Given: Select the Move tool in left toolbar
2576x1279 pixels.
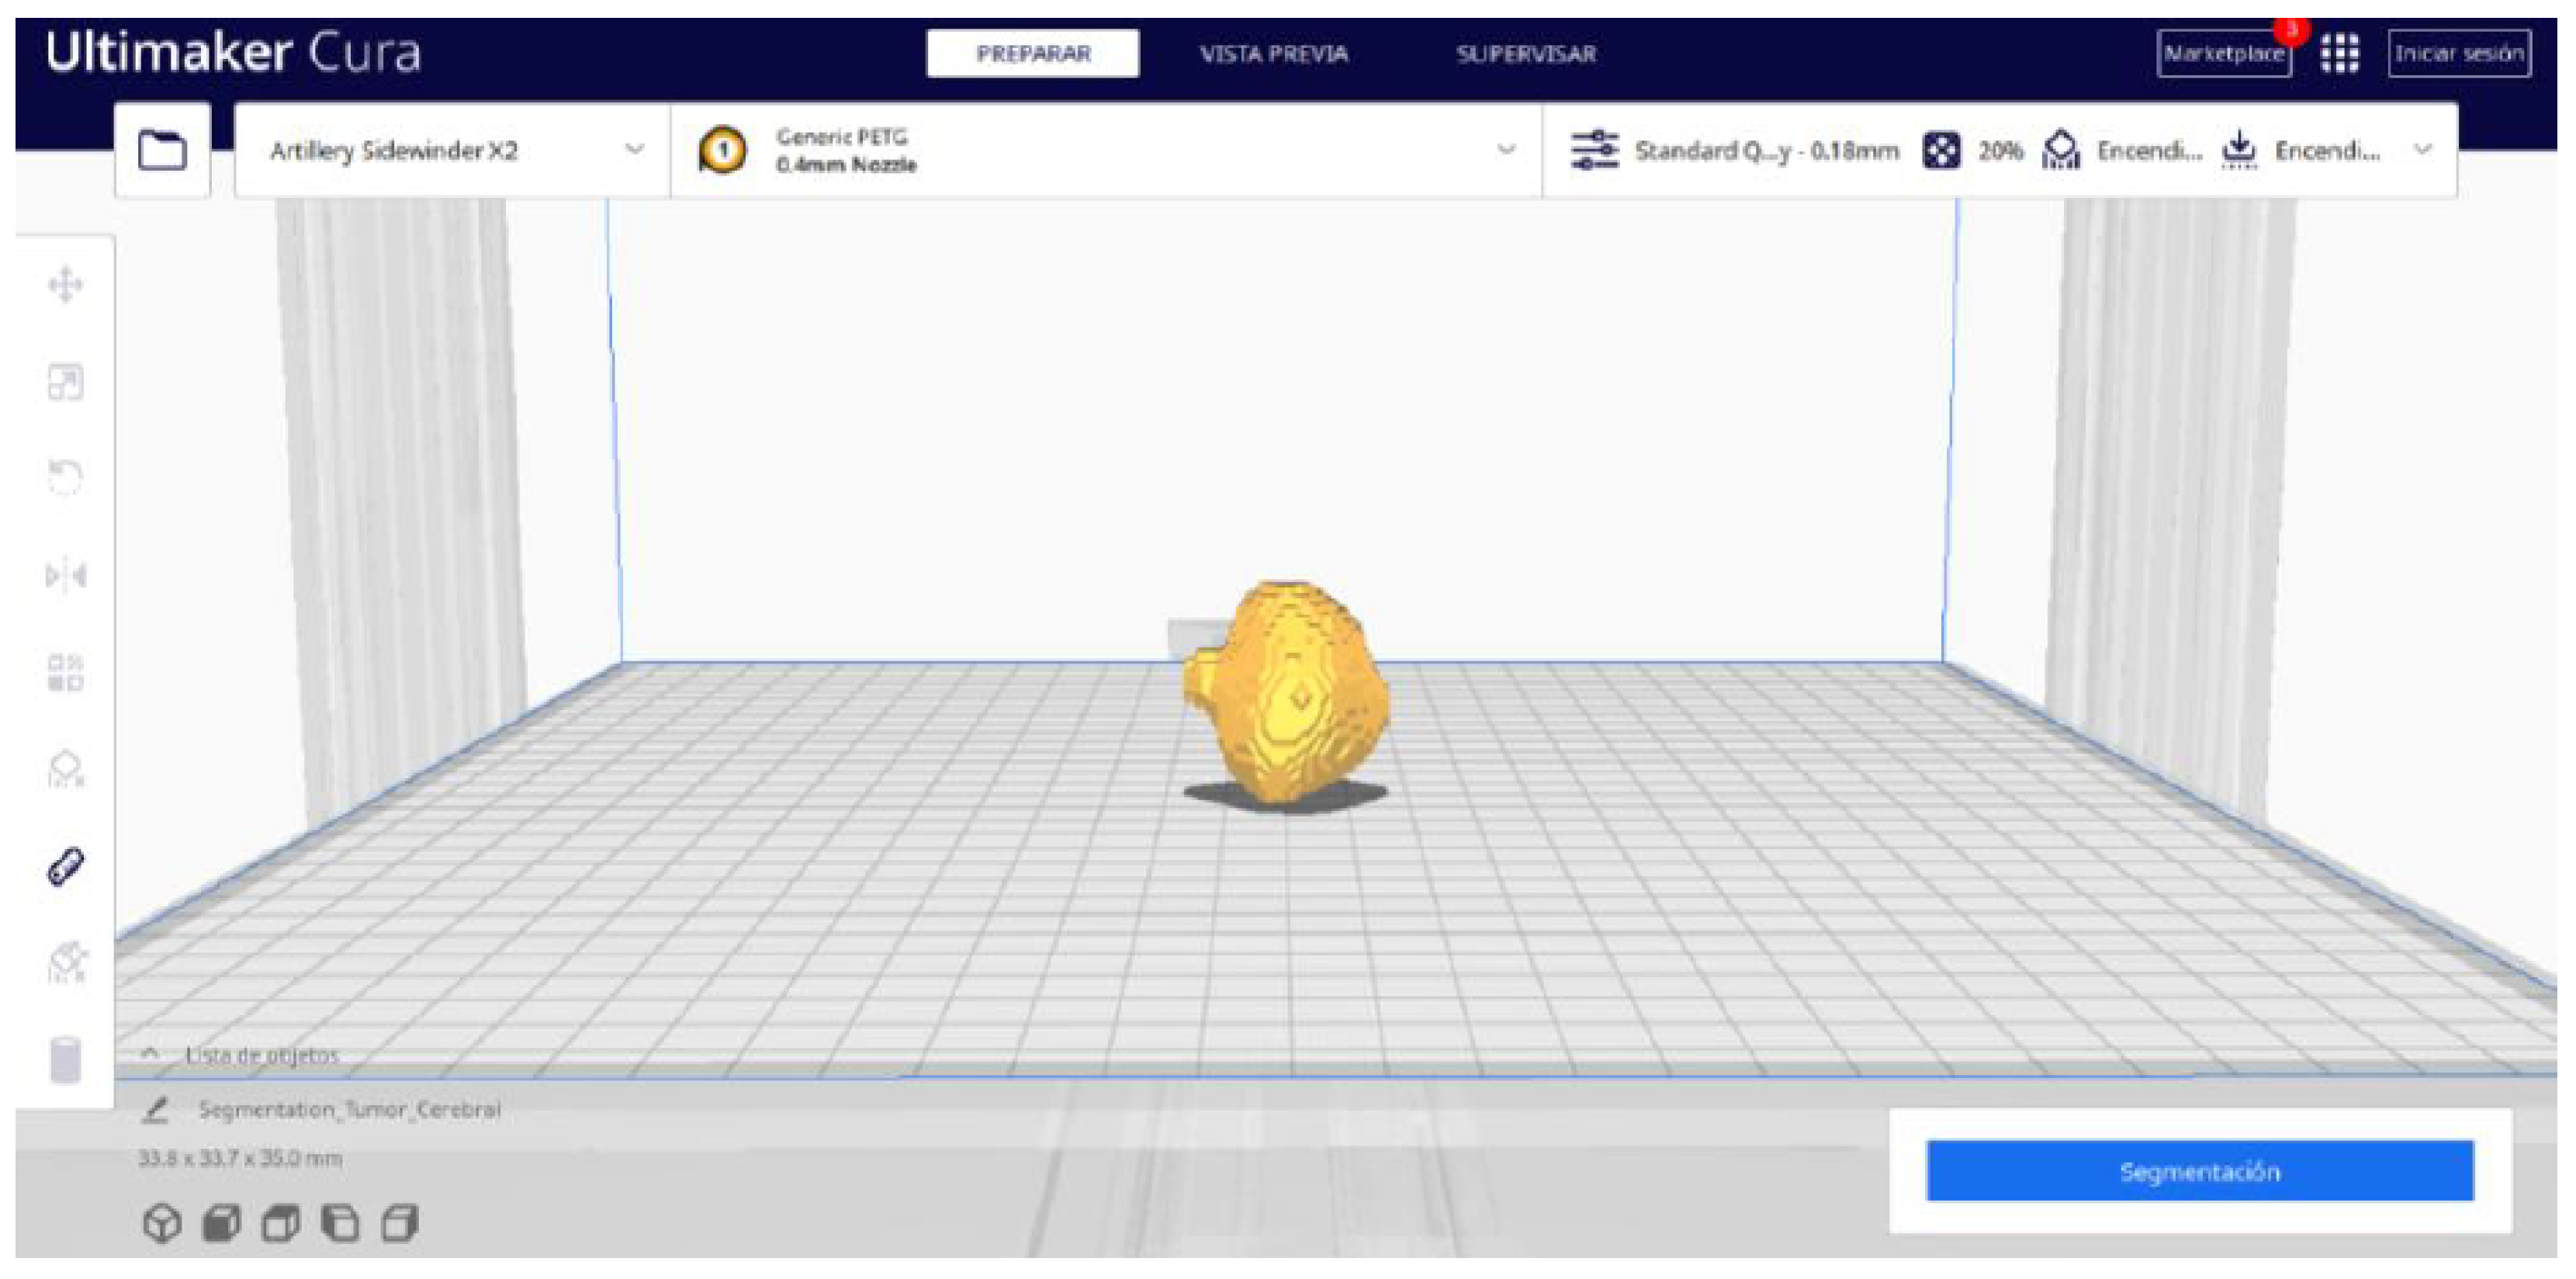Looking at the screenshot, I should coord(65,285).
